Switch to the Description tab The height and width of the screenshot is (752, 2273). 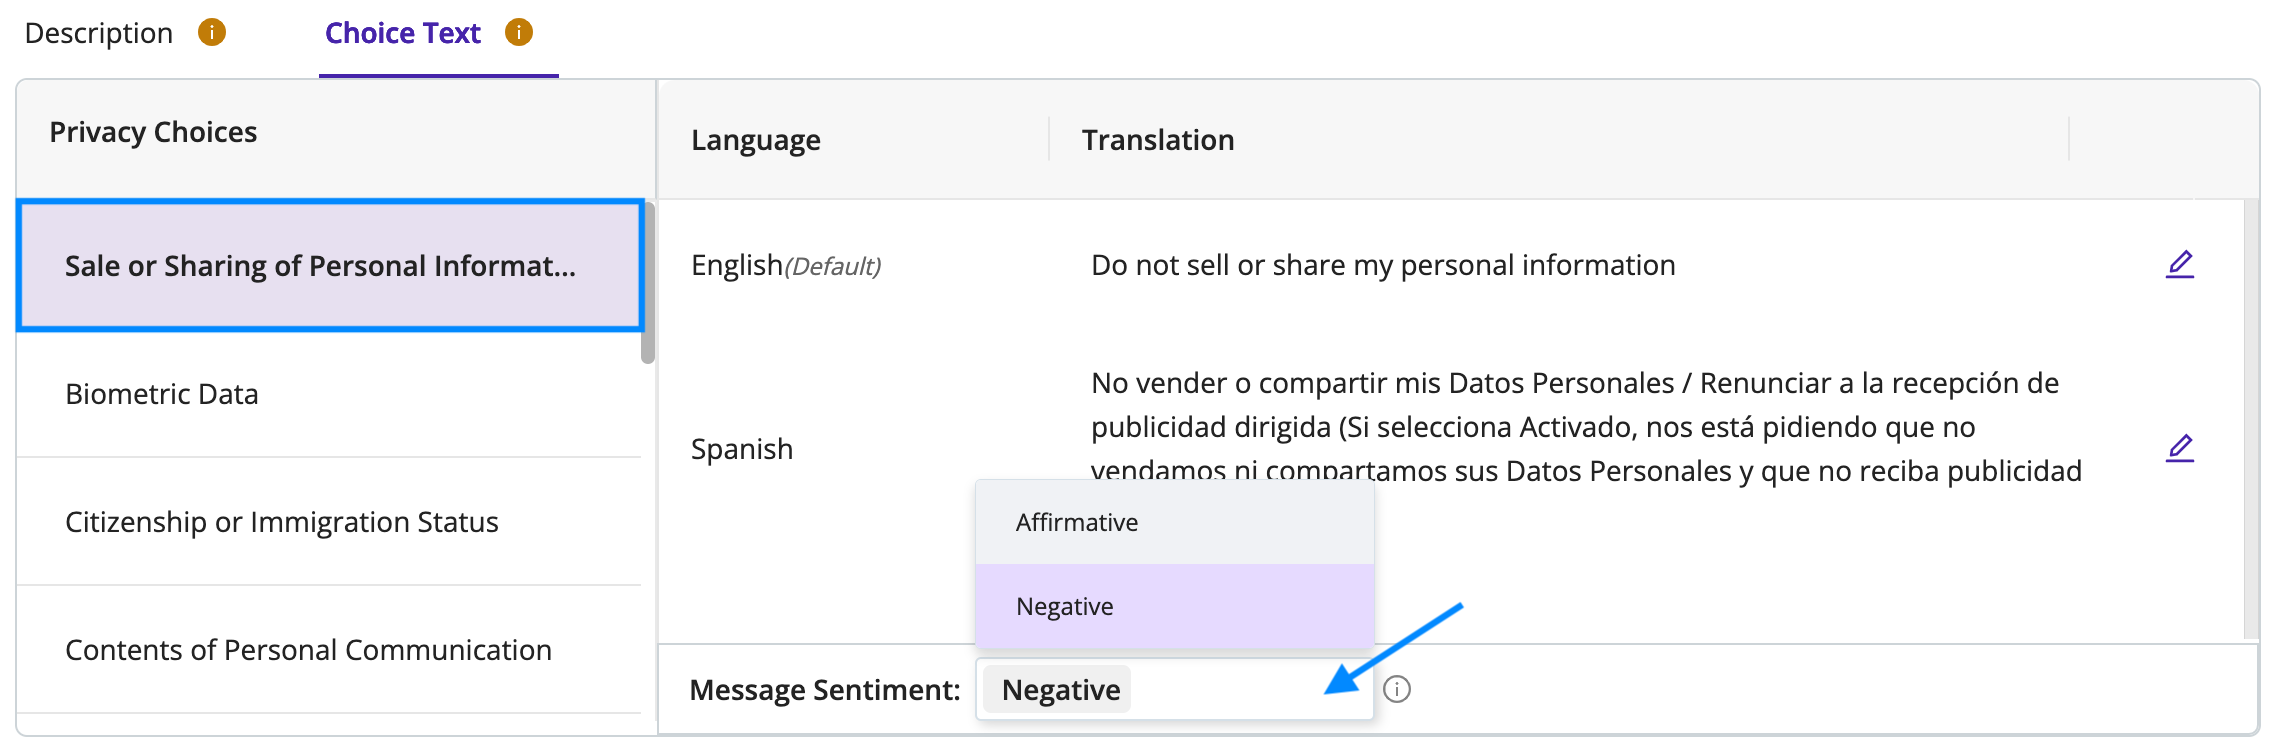(x=98, y=33)
